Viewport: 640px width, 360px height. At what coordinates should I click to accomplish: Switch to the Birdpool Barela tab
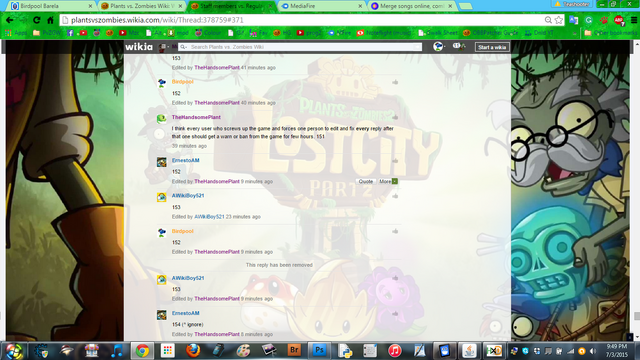[x=51, y=6]
